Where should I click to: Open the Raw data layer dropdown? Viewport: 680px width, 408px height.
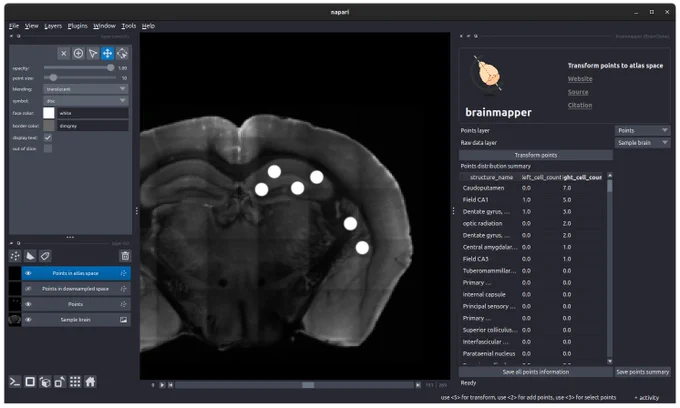tap(642, 143)
